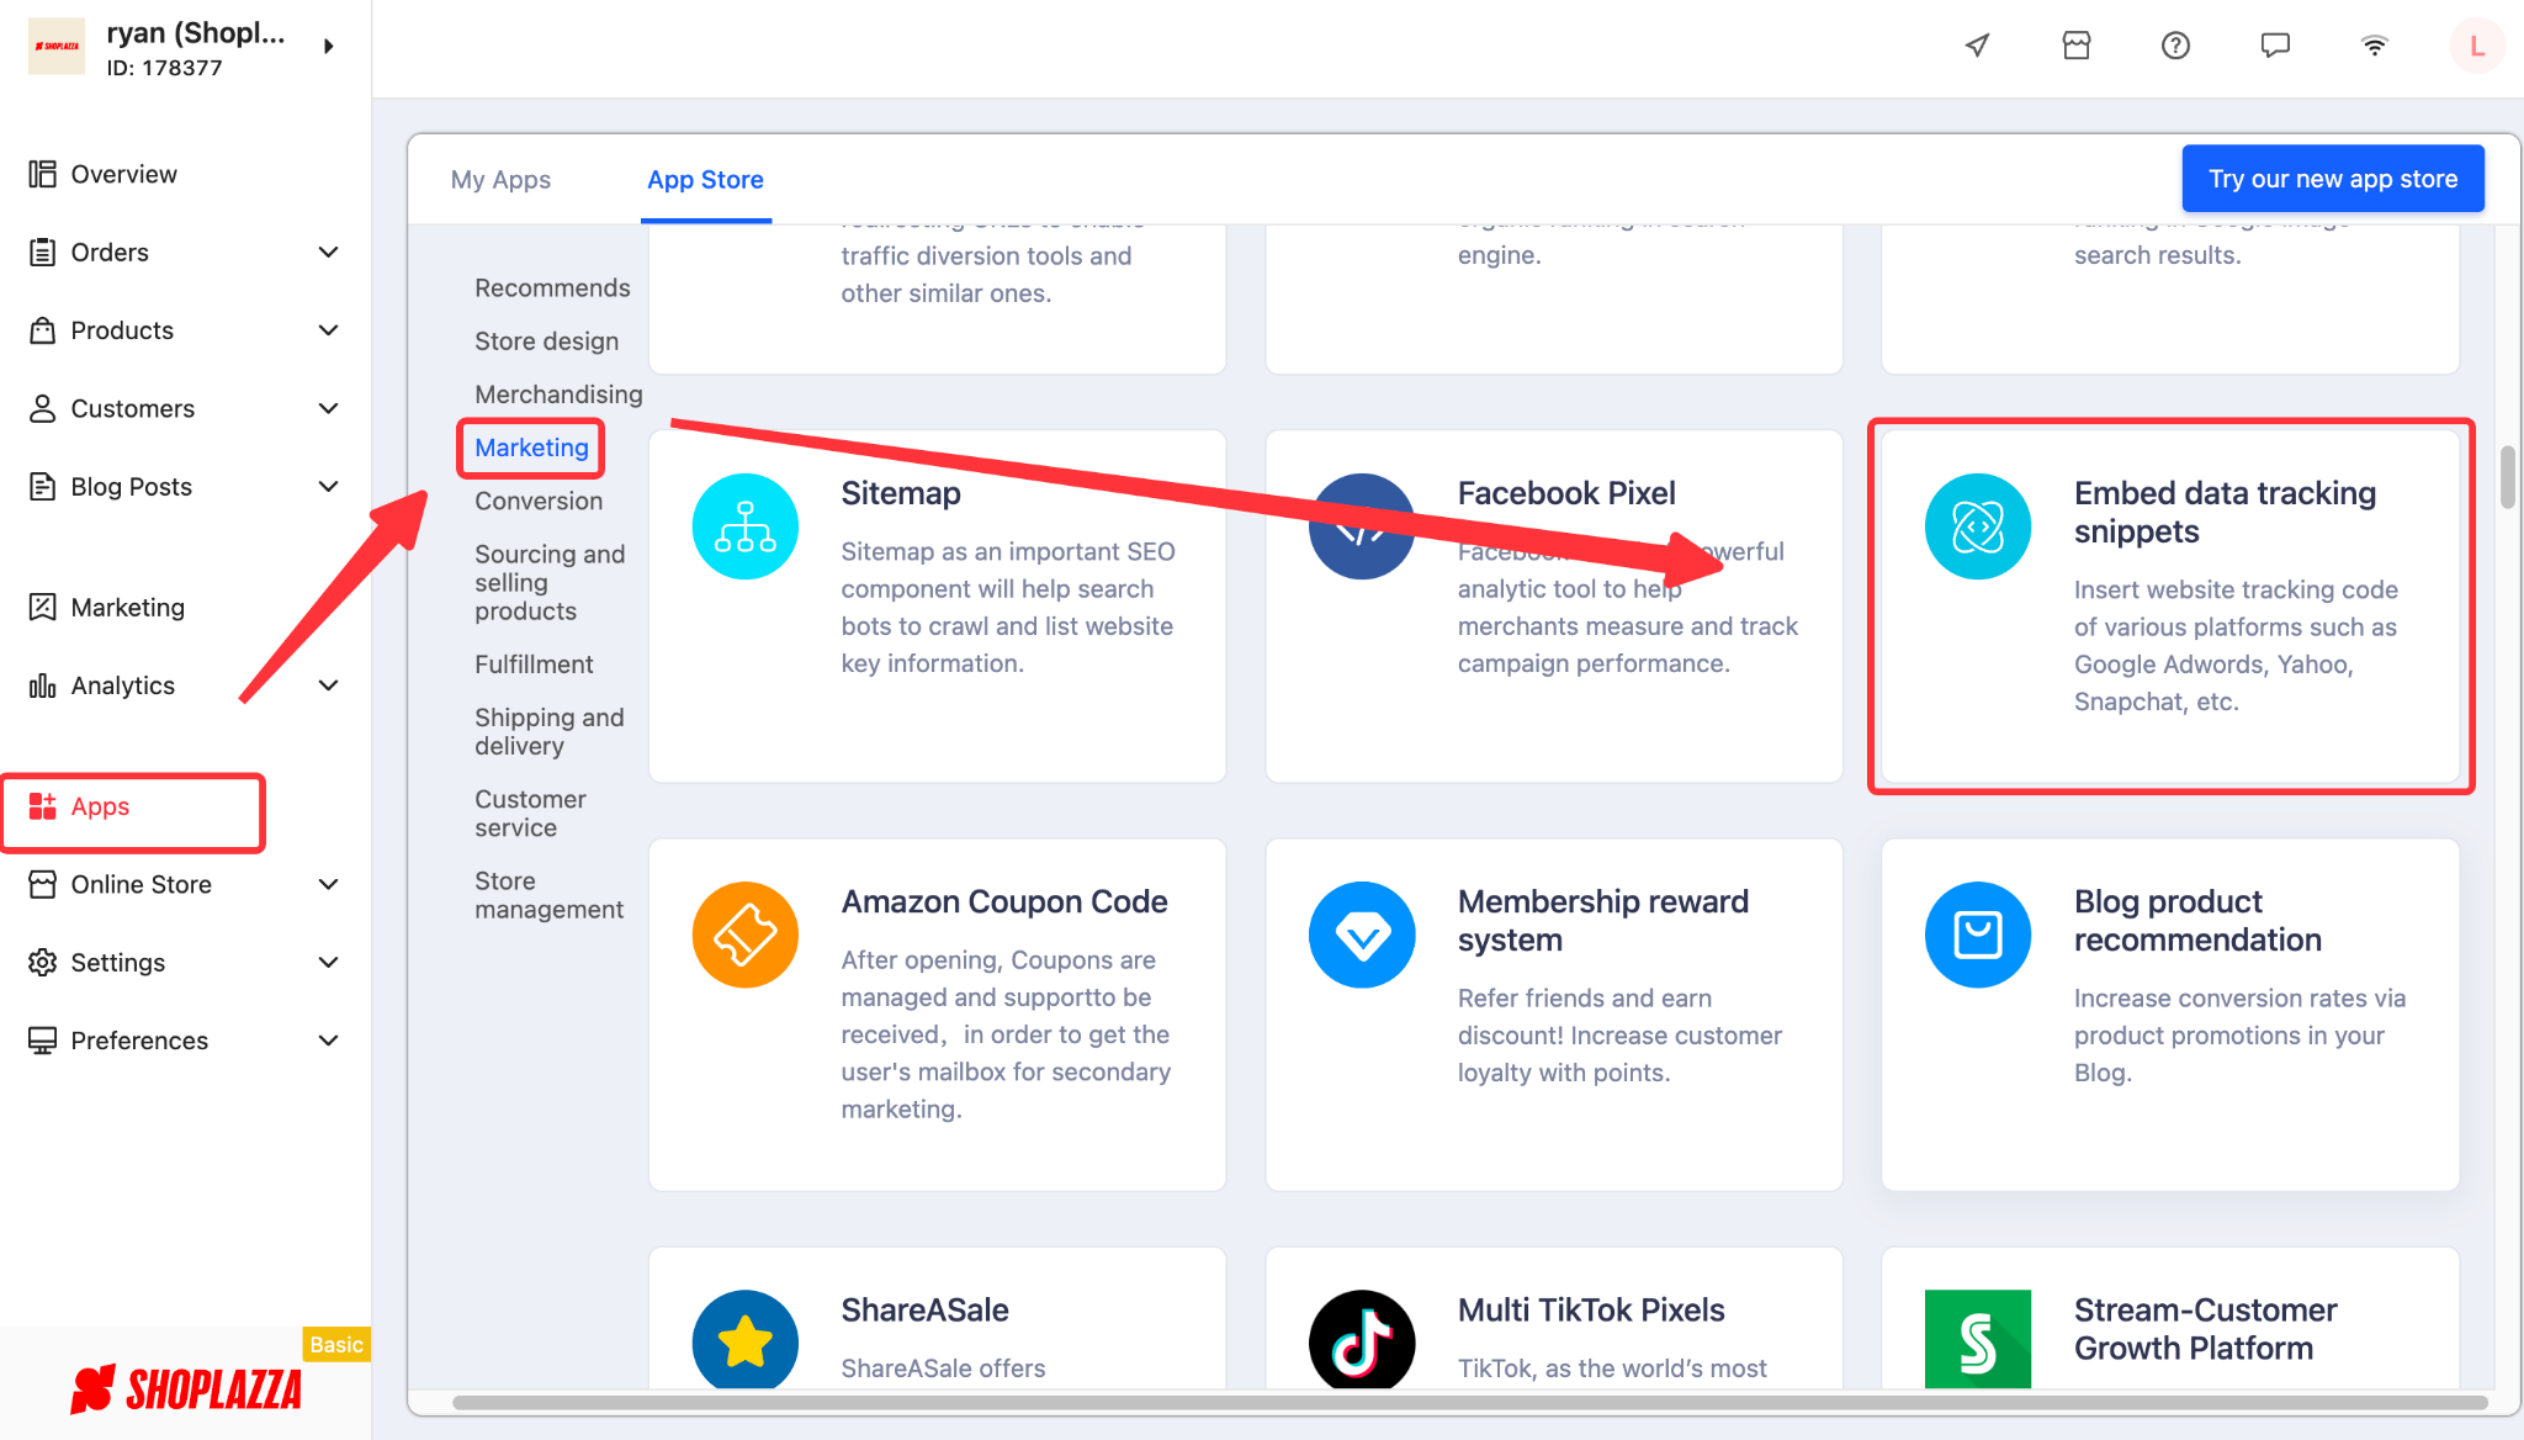Open the help question mark icon
Screen dimensions: 2524x1440
2175,45
